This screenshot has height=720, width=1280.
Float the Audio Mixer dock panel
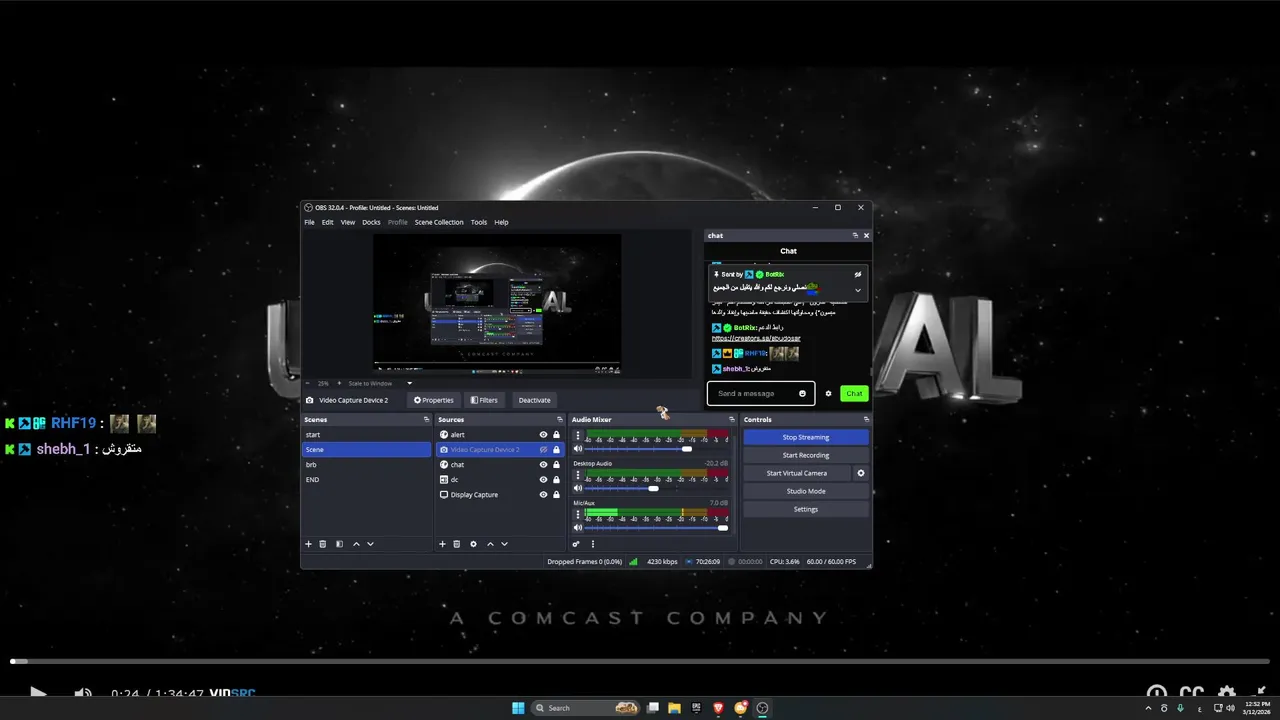pos(731,419)
